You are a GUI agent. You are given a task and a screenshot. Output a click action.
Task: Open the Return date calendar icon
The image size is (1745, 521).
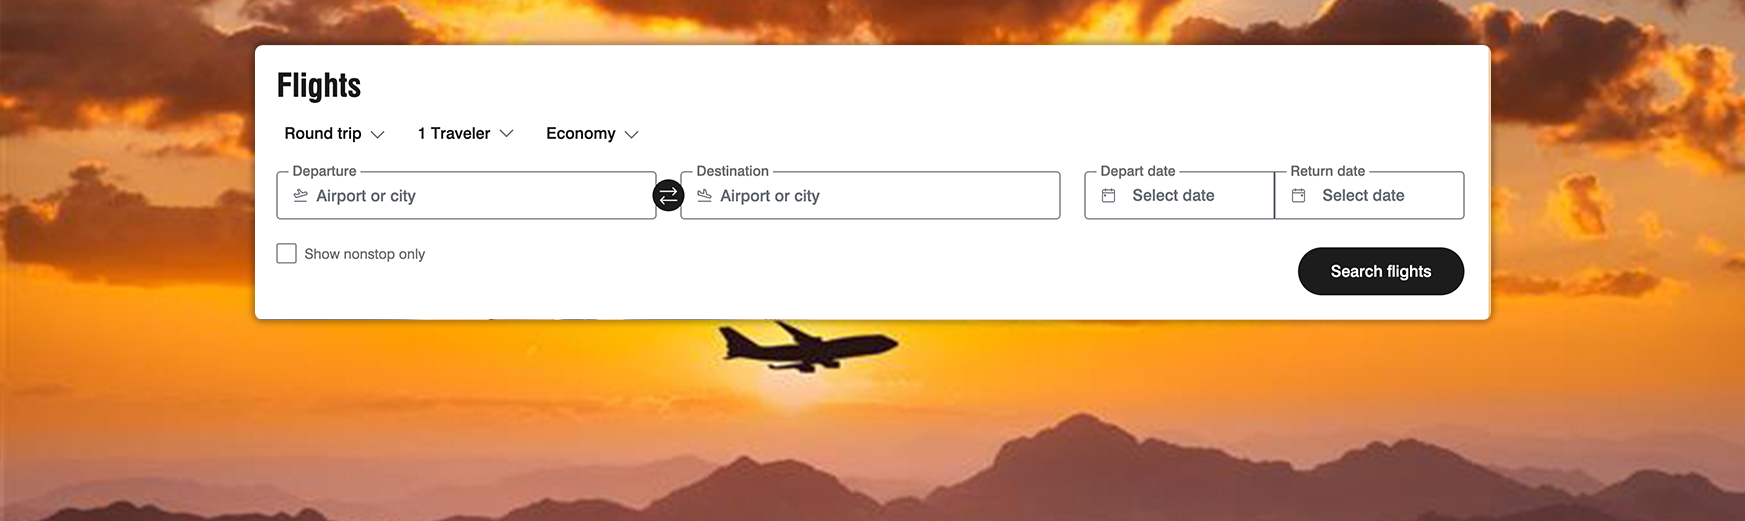click(x=1298, y=196)
